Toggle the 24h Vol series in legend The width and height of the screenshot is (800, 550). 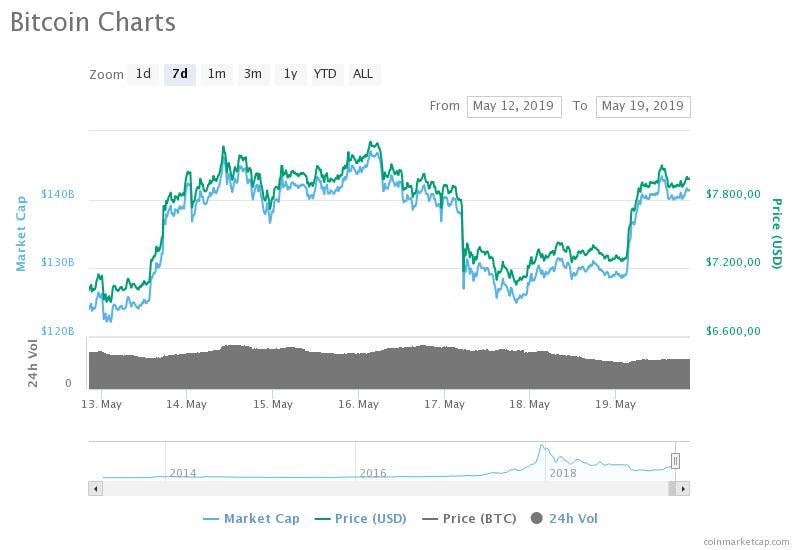point(564,519)
